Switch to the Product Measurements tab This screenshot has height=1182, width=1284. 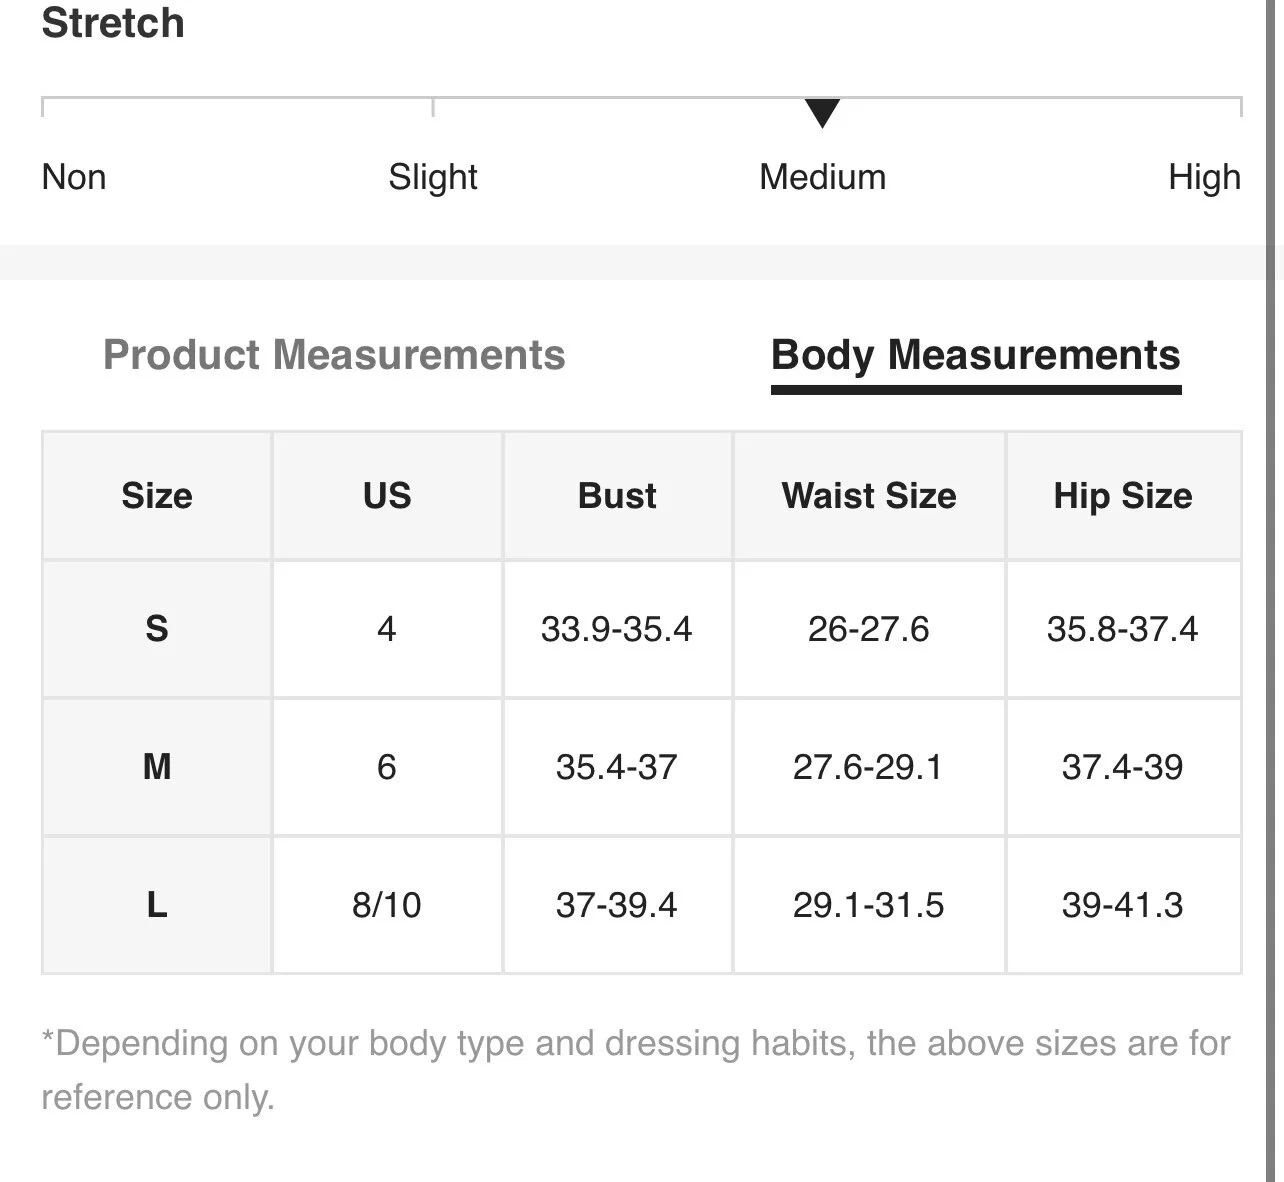[x=334, y=355]
